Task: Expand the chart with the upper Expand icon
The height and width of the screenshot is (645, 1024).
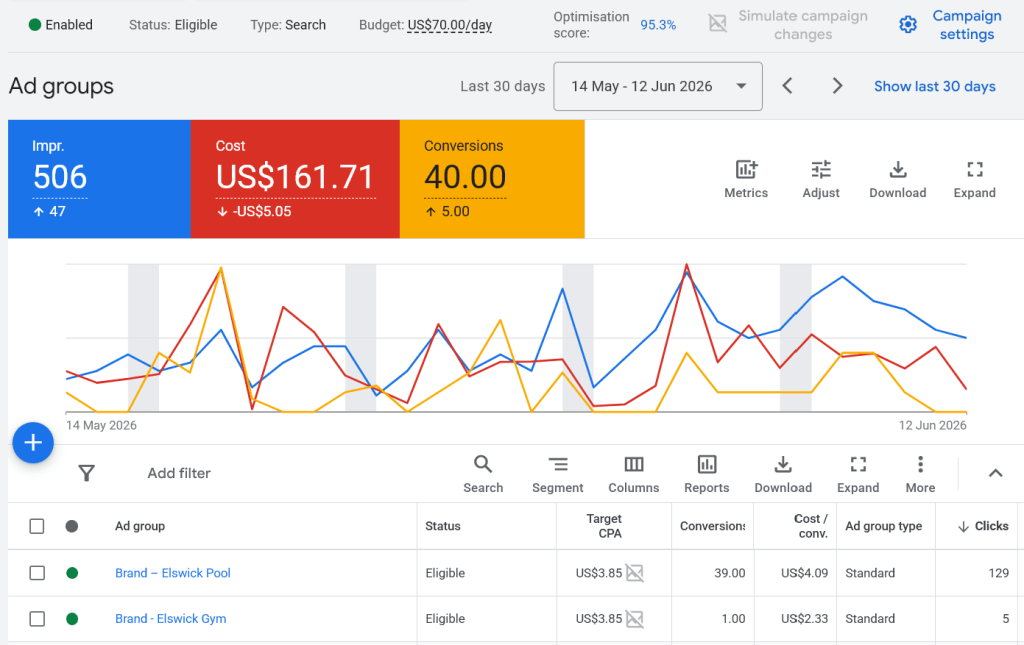Action: [x=974, y=170]
